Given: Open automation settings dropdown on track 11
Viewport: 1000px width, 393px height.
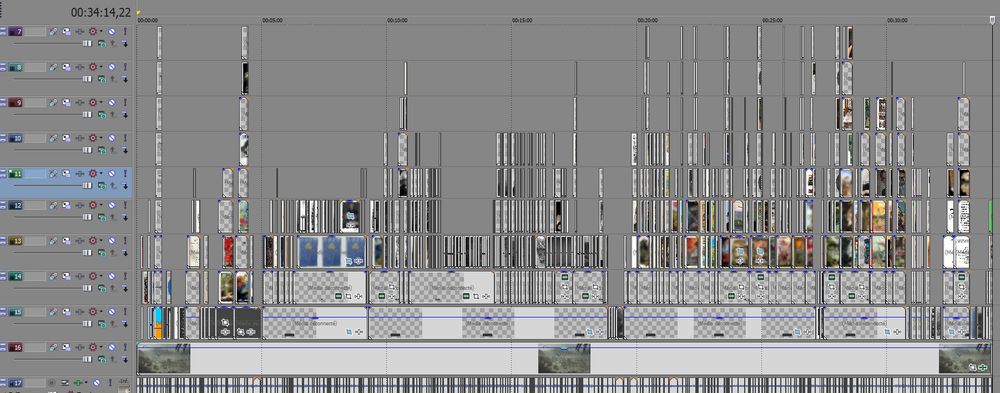Looking at the screenshot, I should [101, 174].
